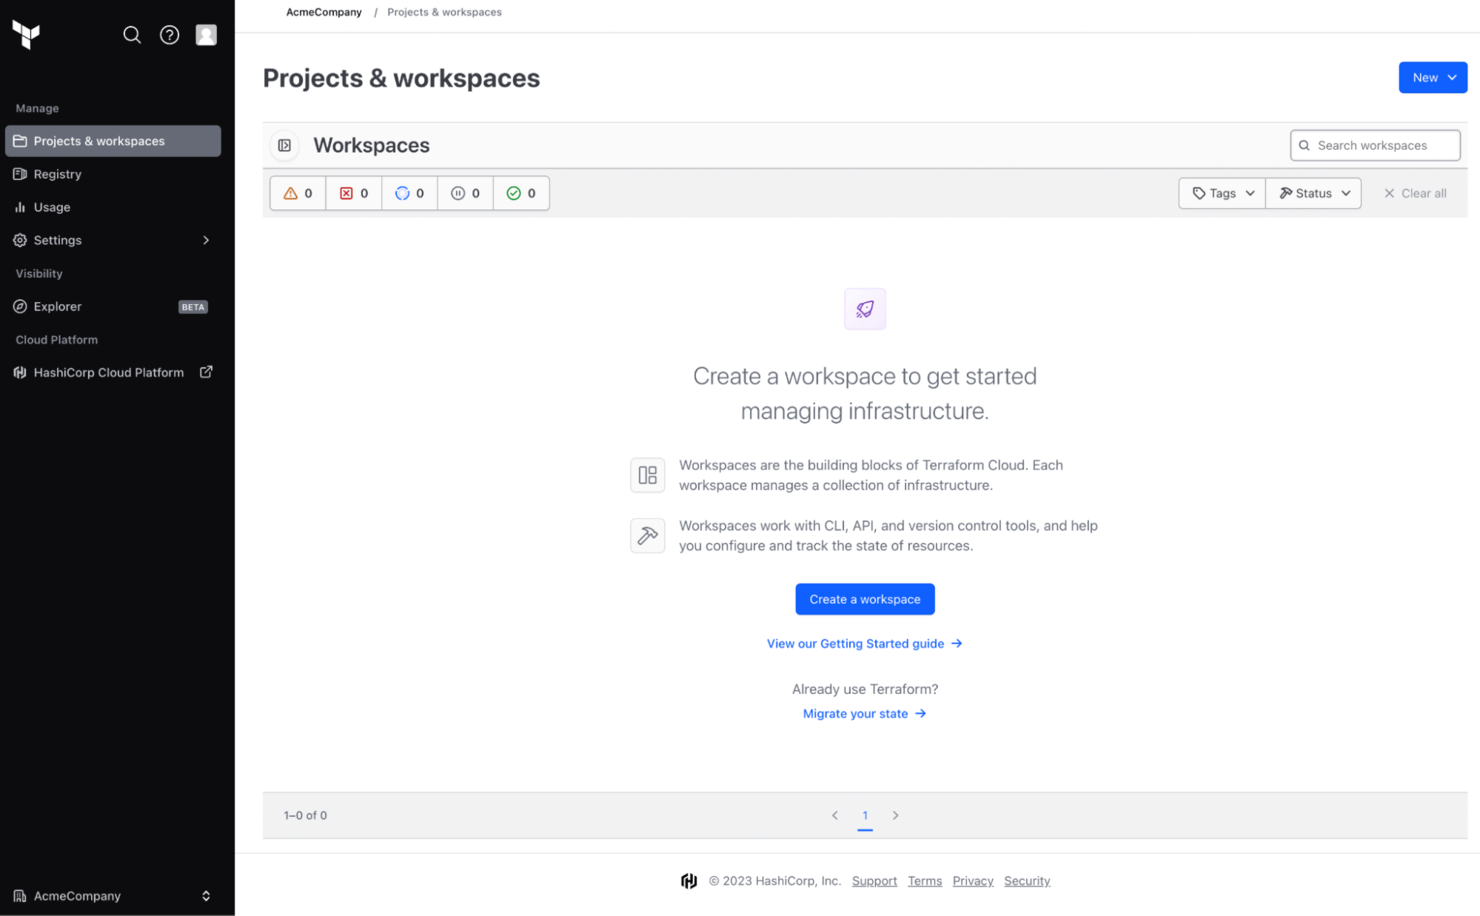The image size is (1480, 916).
Task: Open the New dropdown button
Action: tap(1432, 78)
